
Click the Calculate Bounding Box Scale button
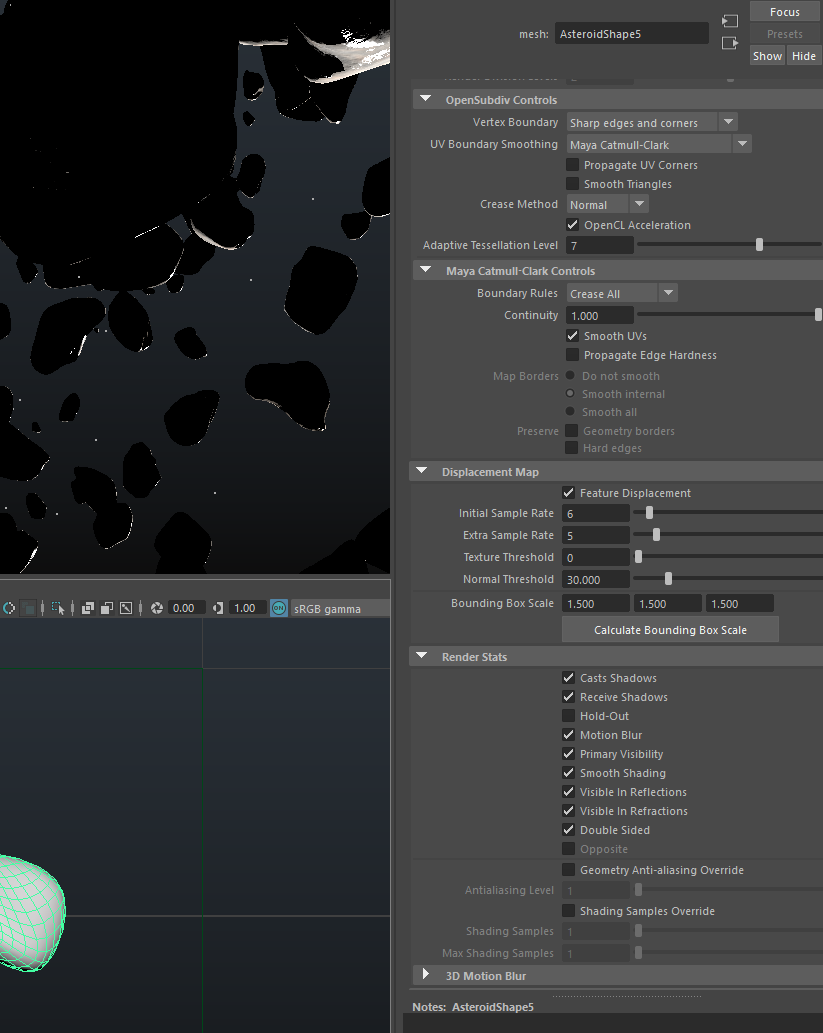tap(670, 629)
